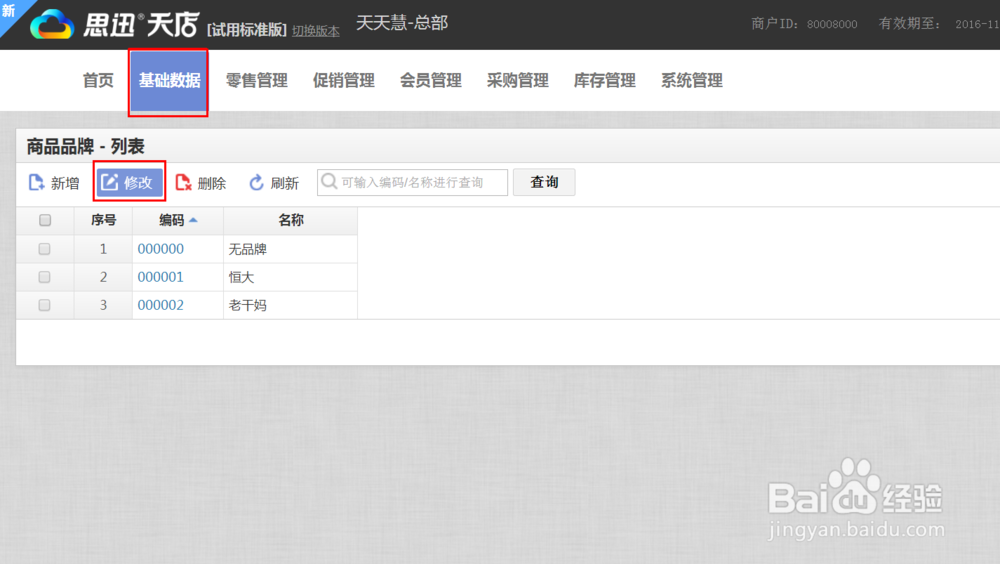Open the 系统管理 menu
1000x564 pixels.
pyautogui.click(x=692, y=80)
